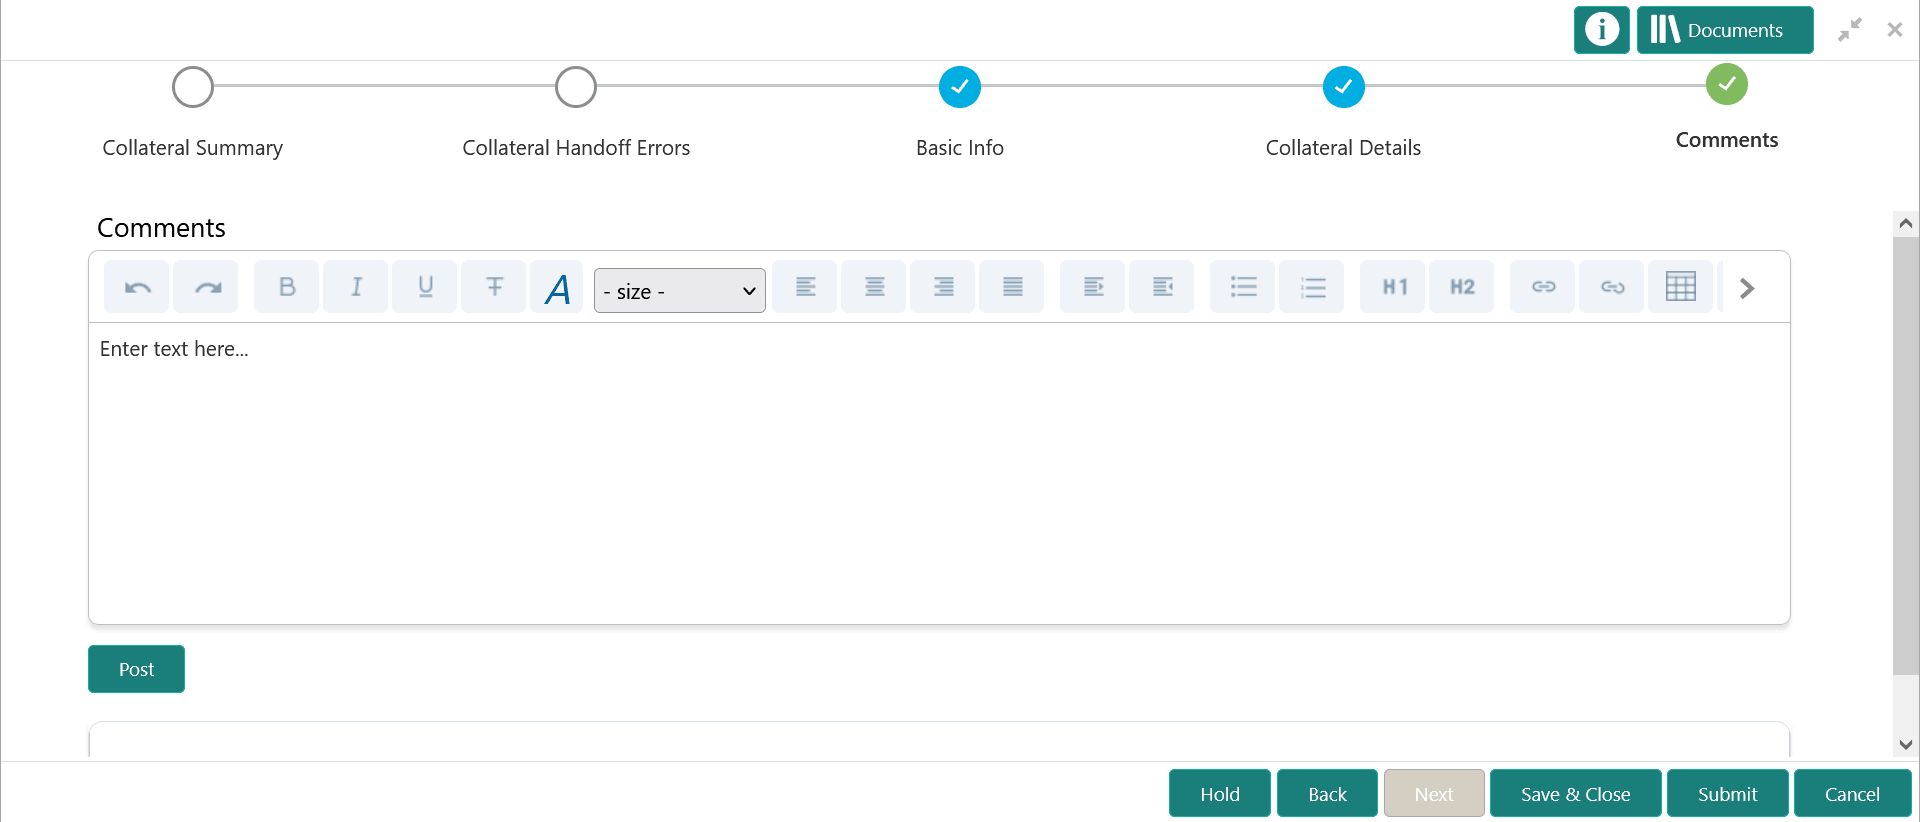Decrease text indent
The width and height of the screenshot is (1920, 822).
point(1162,287)
